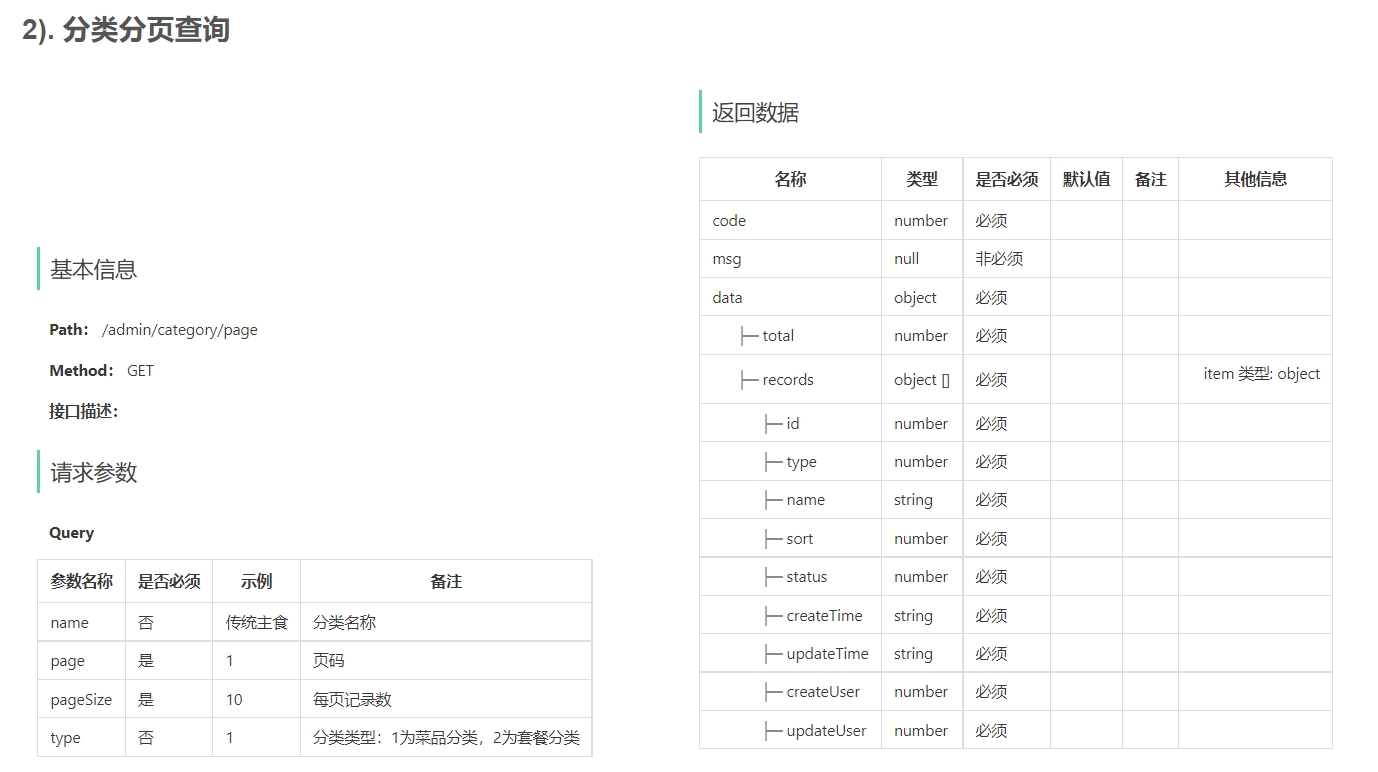Click the "object []" type of records
Viewport: 1378px width, 772px height.
[x=922, y=380]
